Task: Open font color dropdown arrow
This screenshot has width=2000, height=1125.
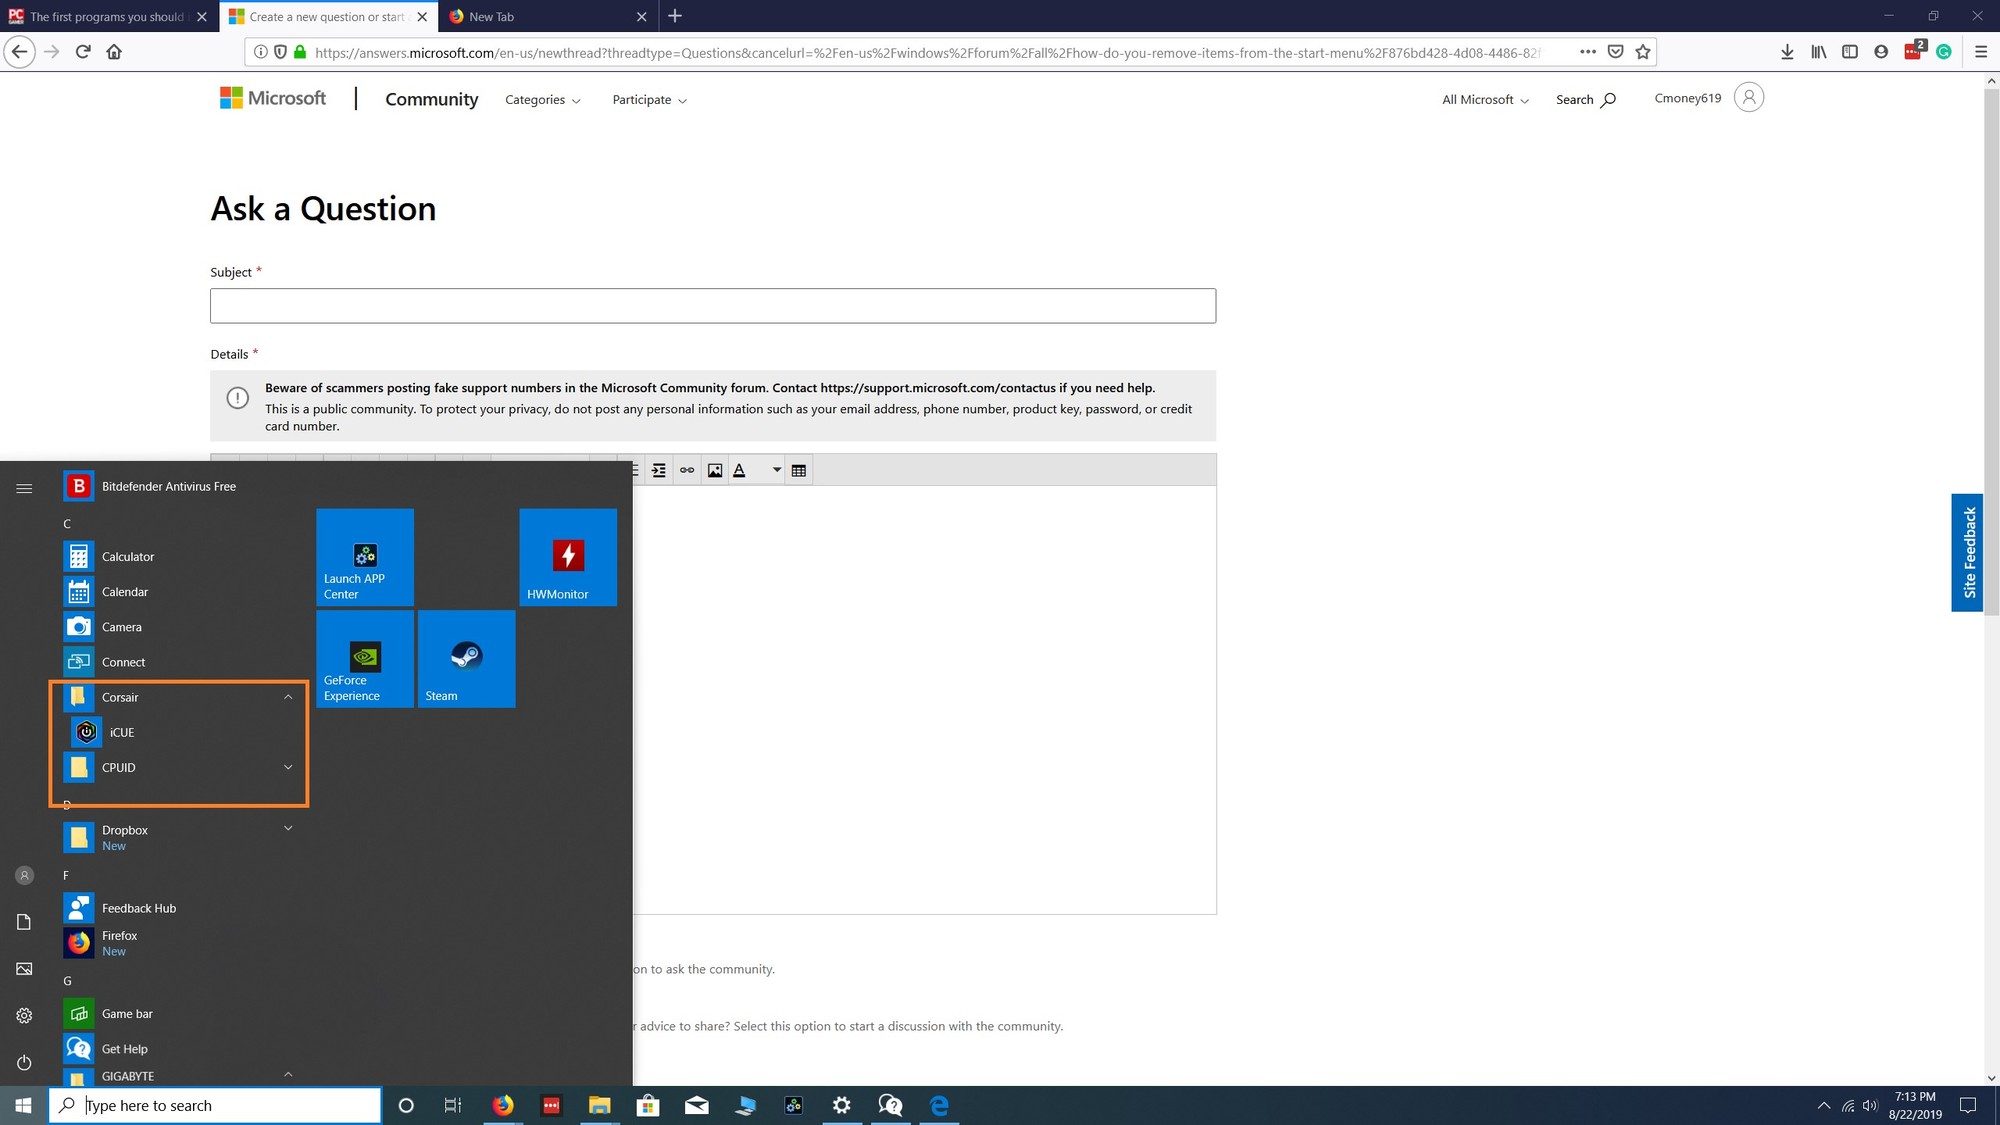Action: (776, 470)
